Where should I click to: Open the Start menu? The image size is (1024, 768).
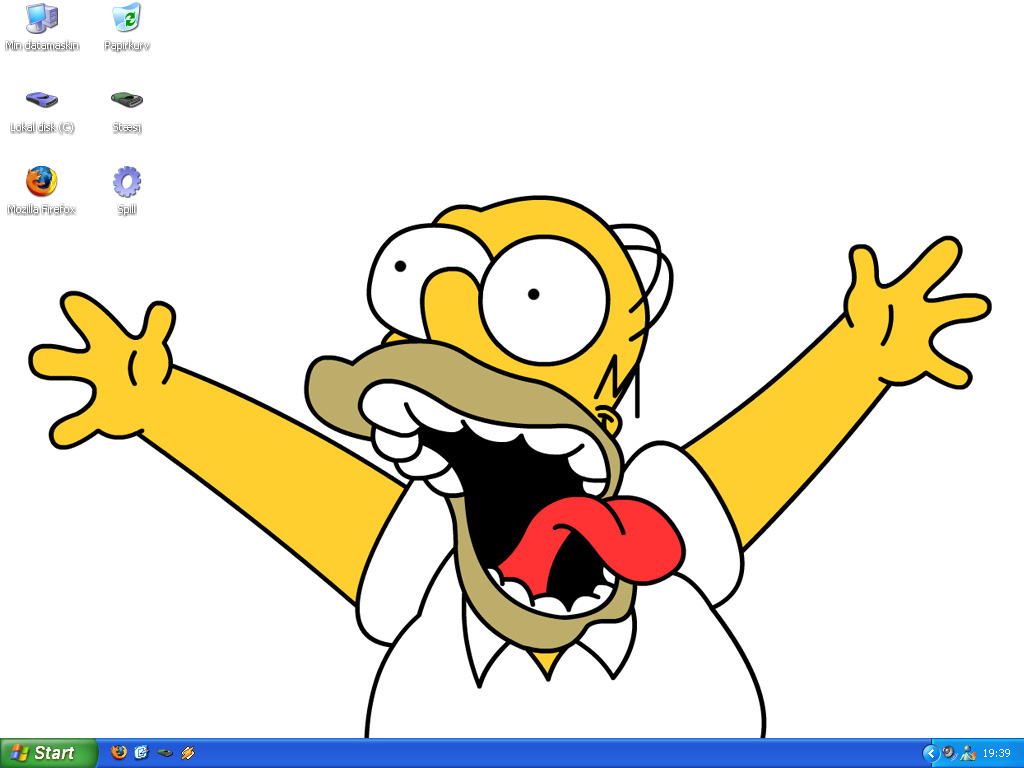pos(48,753)
